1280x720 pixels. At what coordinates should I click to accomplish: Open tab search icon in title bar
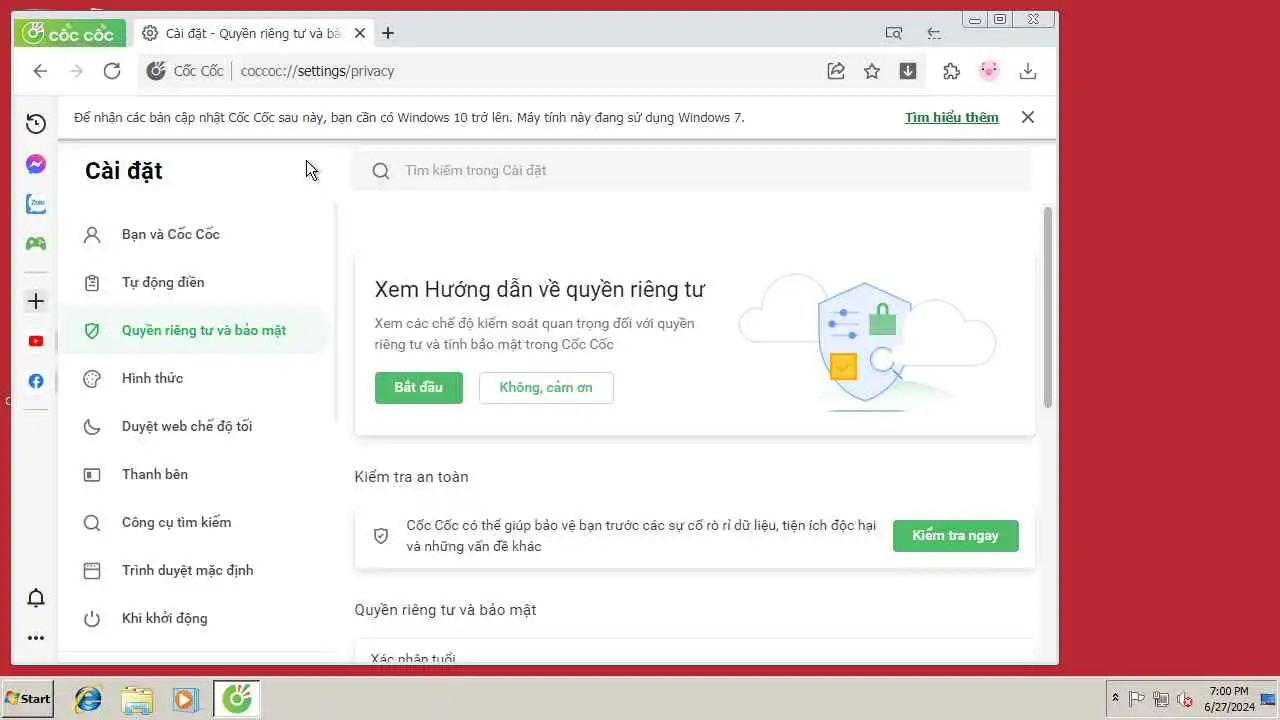[894, 33]
